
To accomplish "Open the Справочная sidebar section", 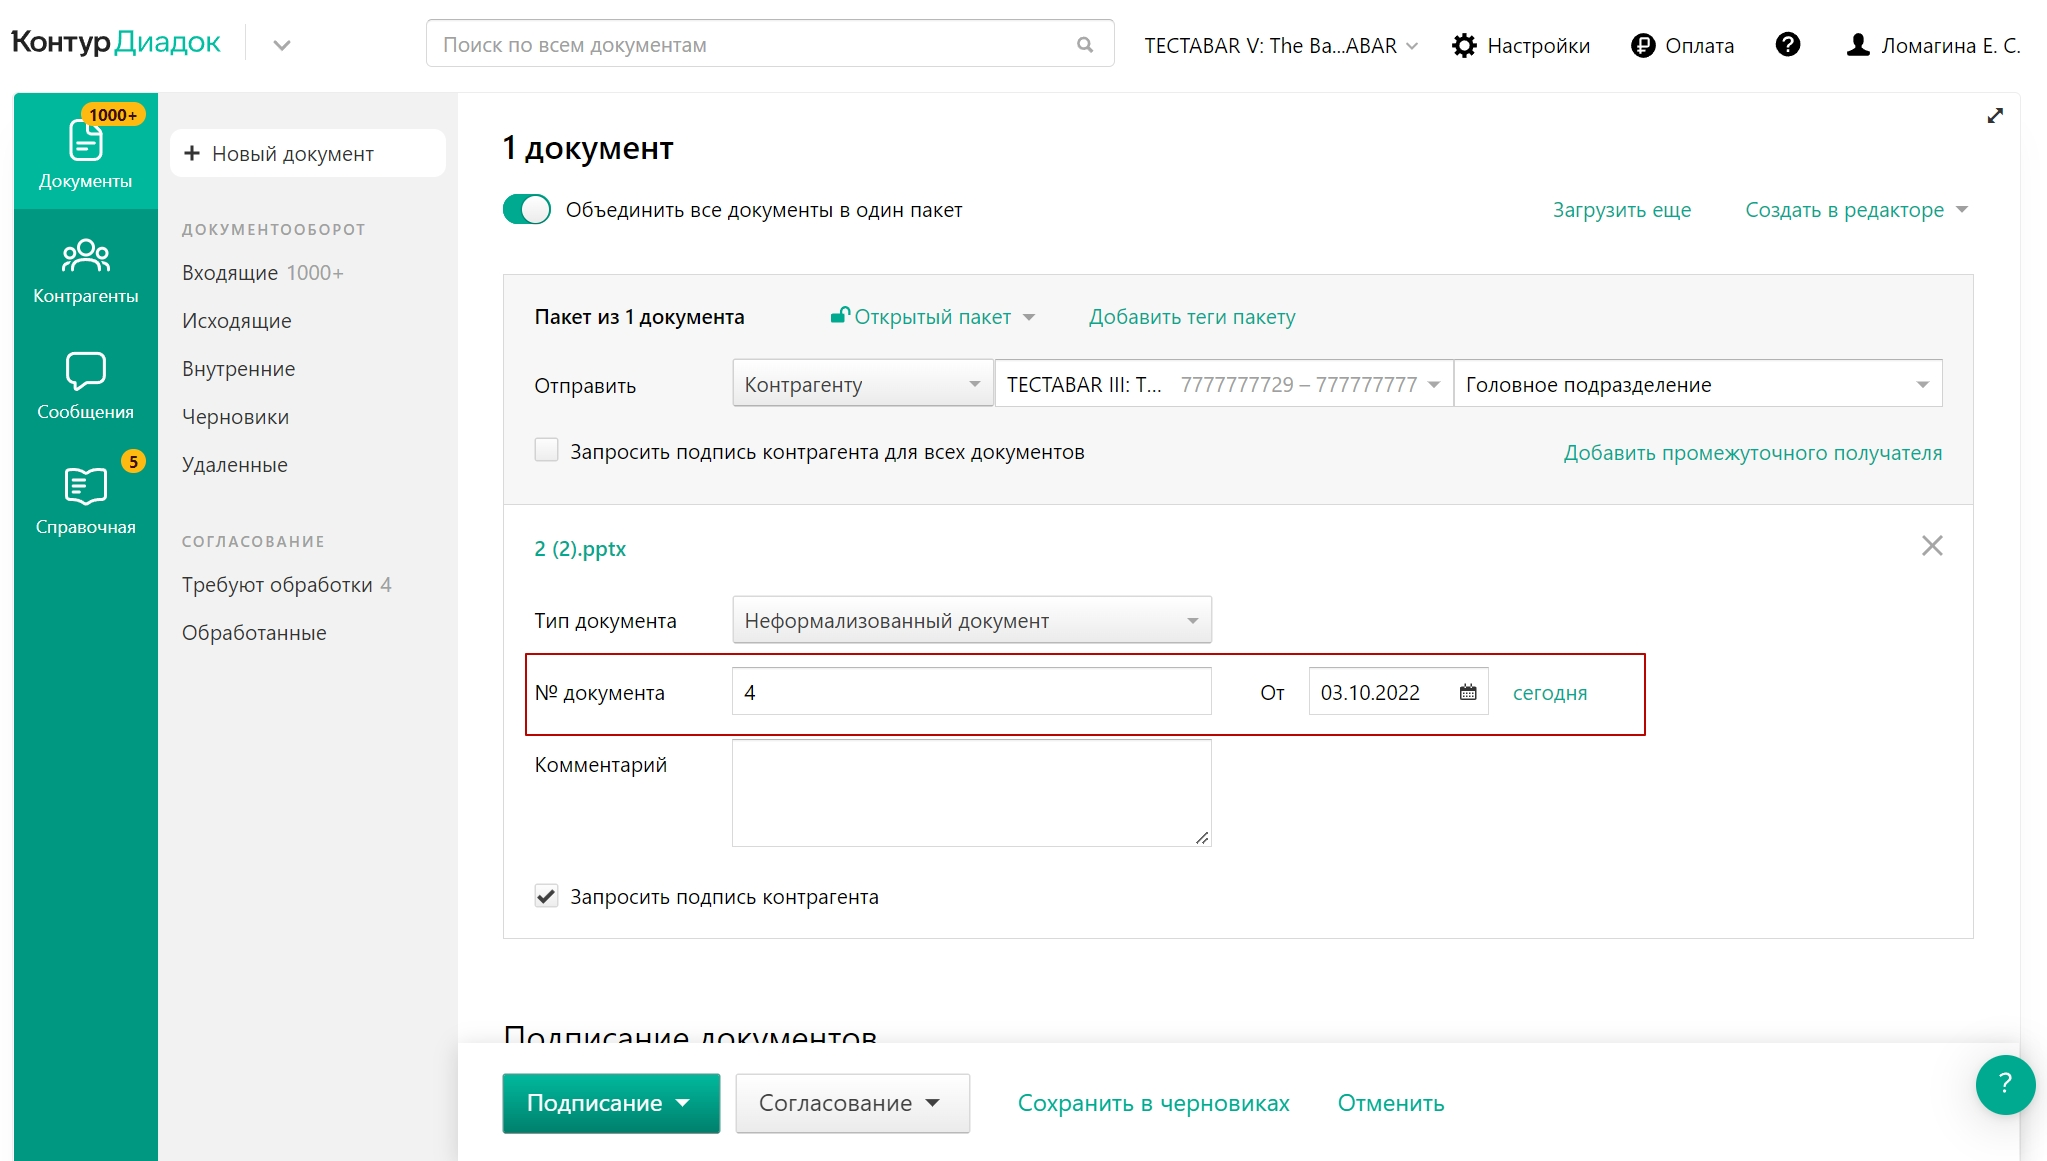I will (85, 499).
